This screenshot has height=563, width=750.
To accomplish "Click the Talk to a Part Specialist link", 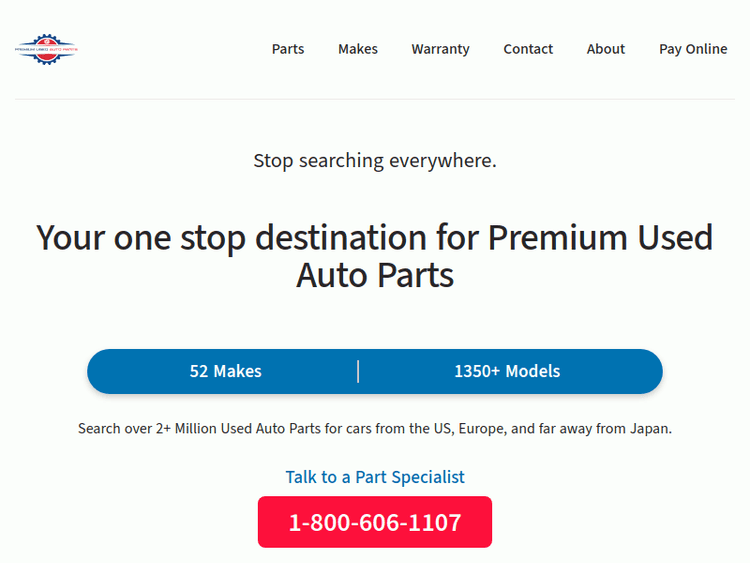I will (x=375, y=477).
